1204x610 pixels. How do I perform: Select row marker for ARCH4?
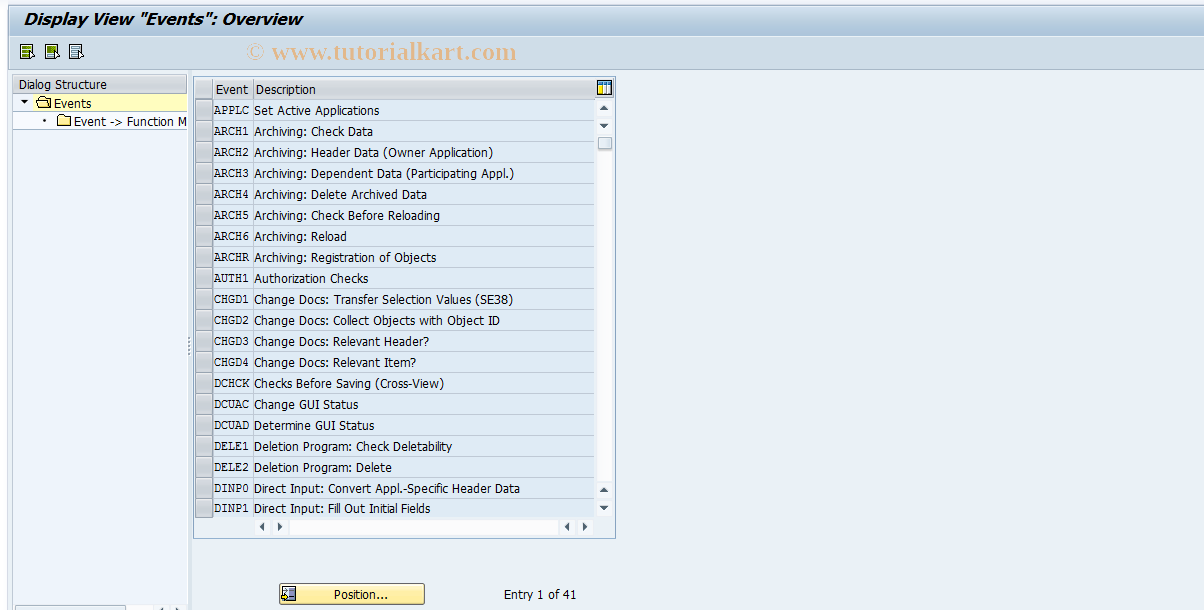coord(204,194)
